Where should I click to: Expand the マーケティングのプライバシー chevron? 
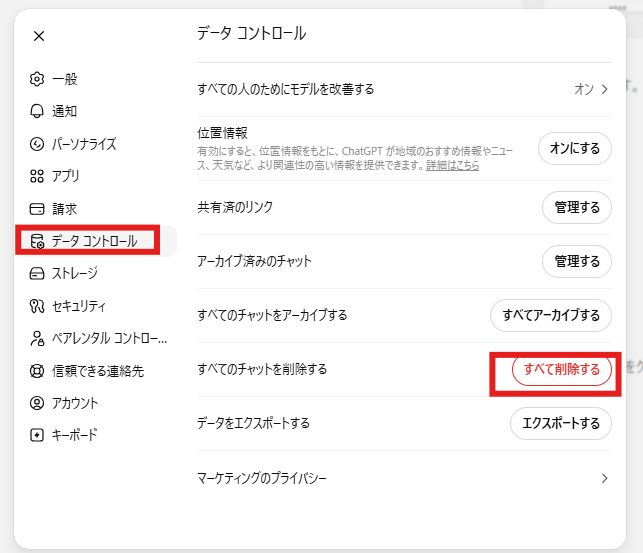604,478
